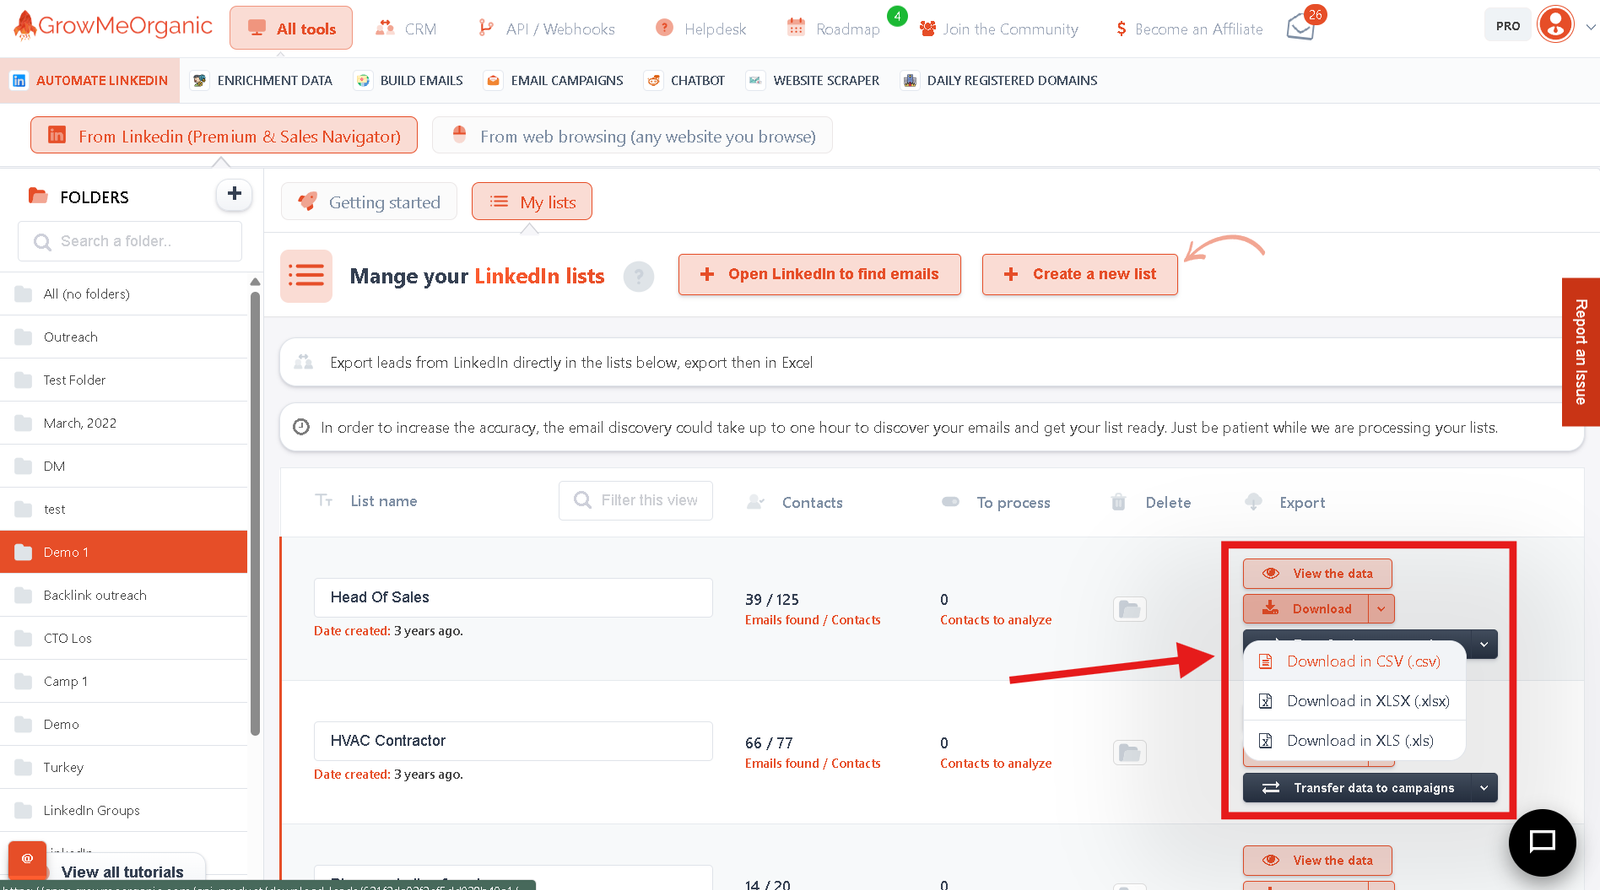
Task: Open the Demo 1 folder
Action: [x=124, y=552]
